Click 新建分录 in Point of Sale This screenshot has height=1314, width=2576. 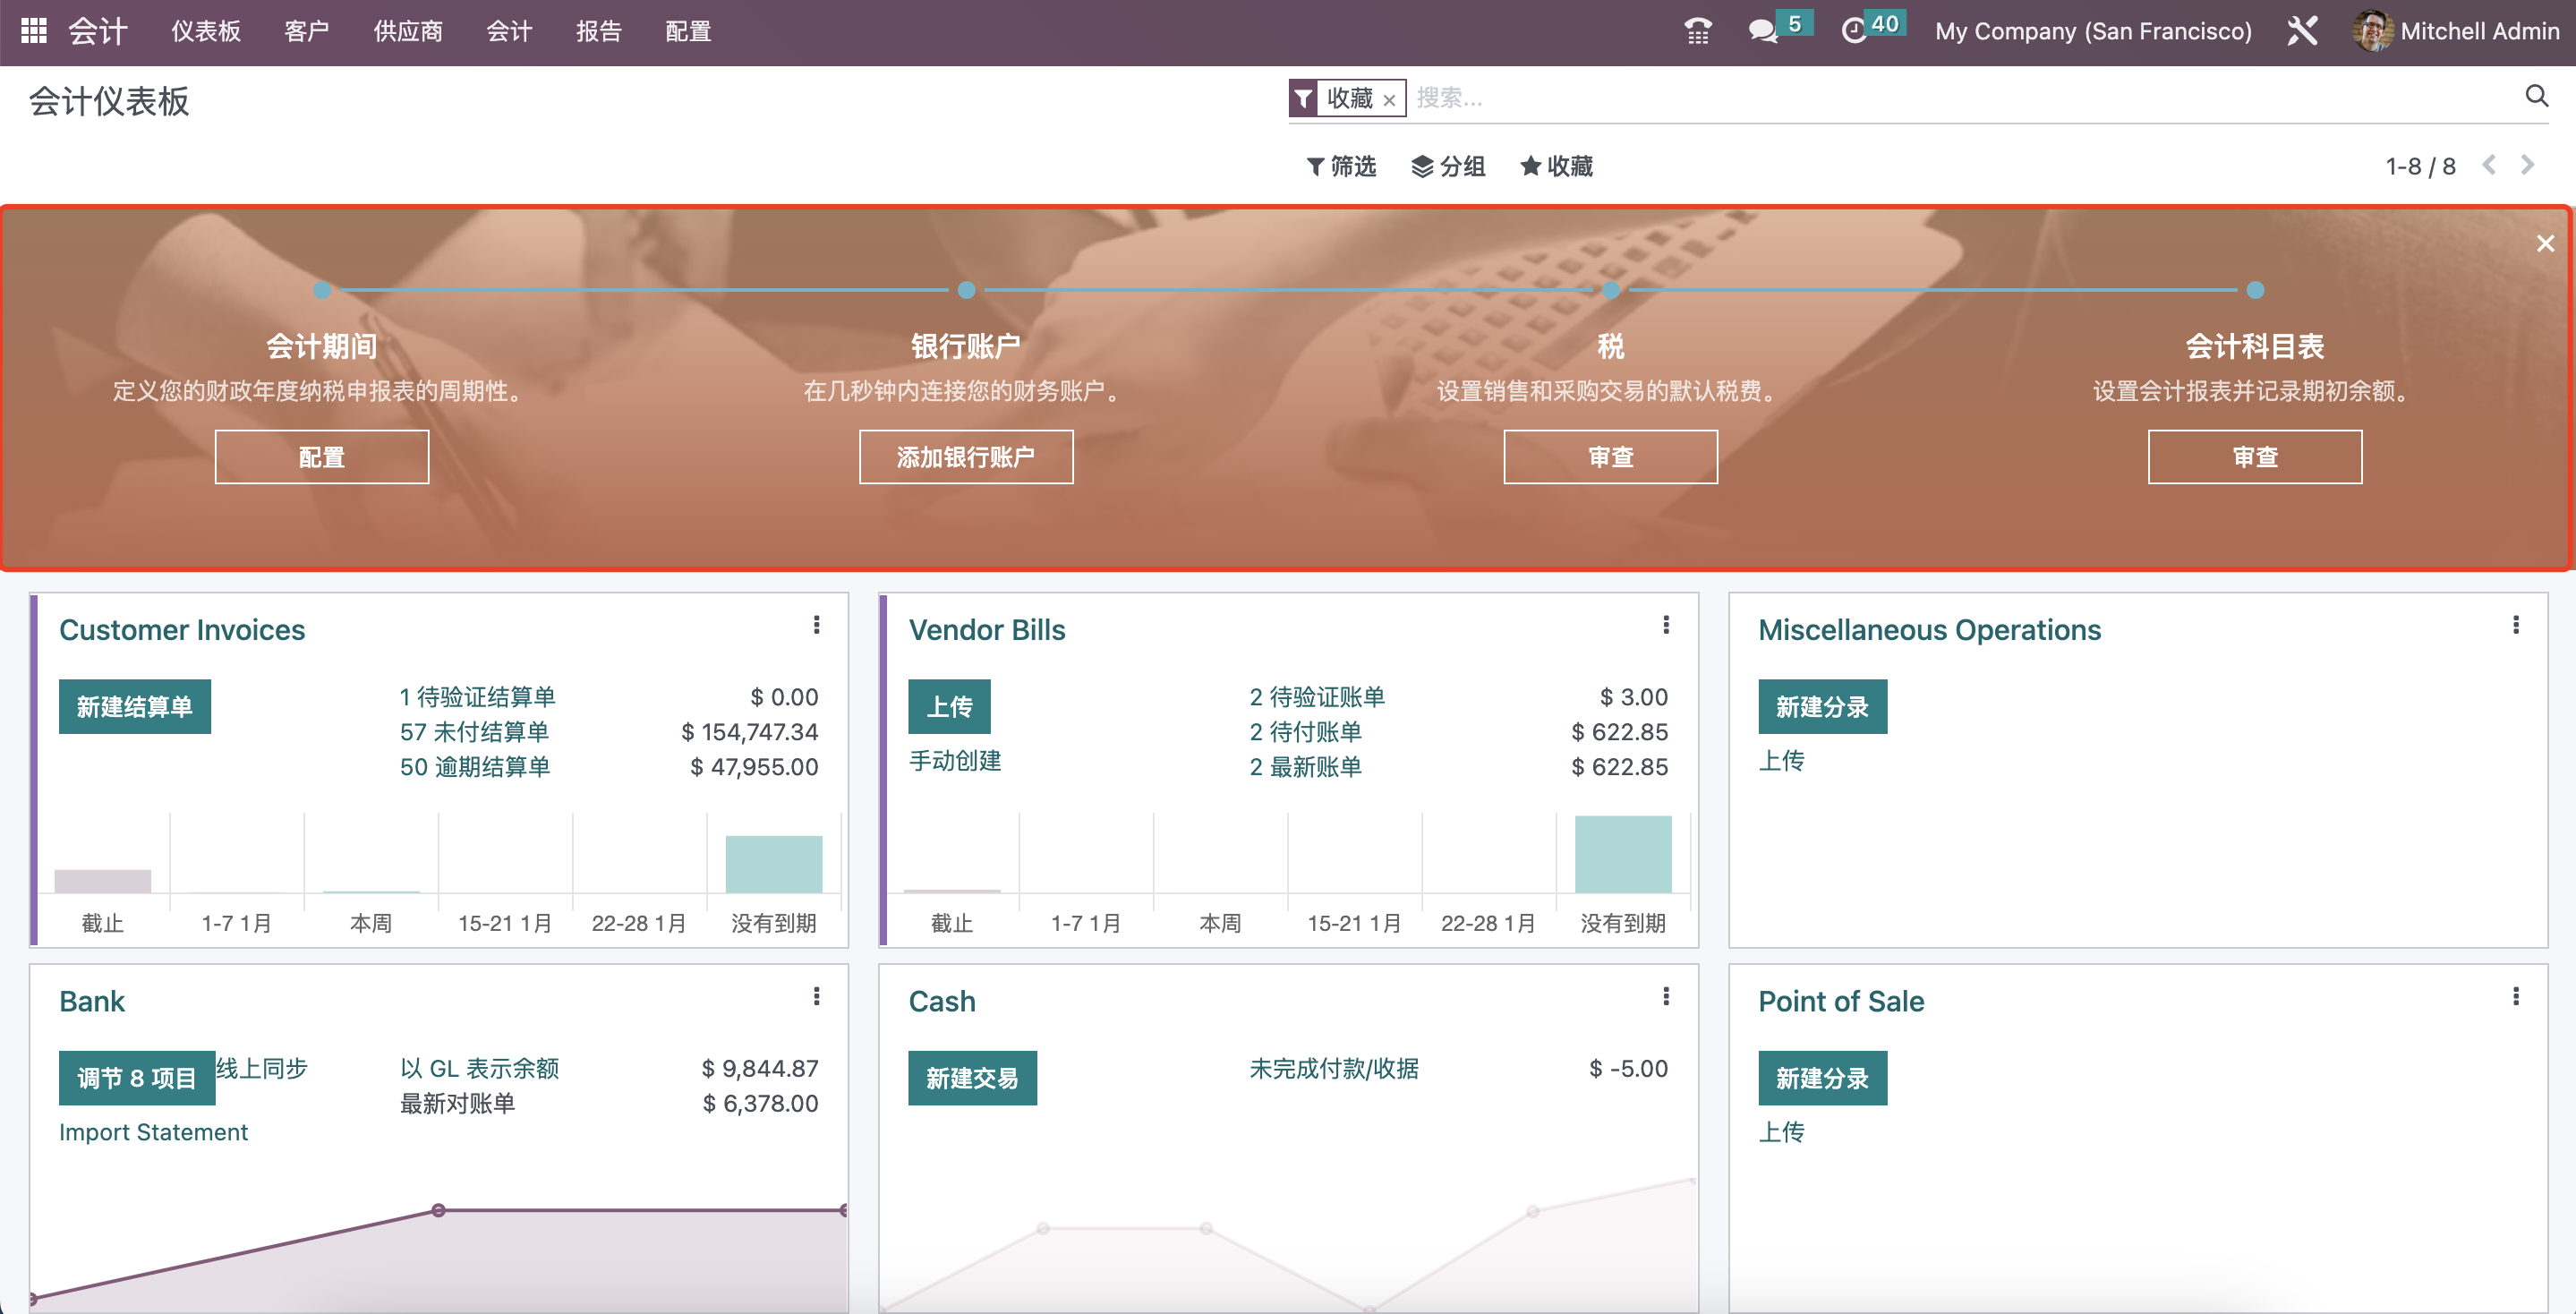coord(1822,1078)
